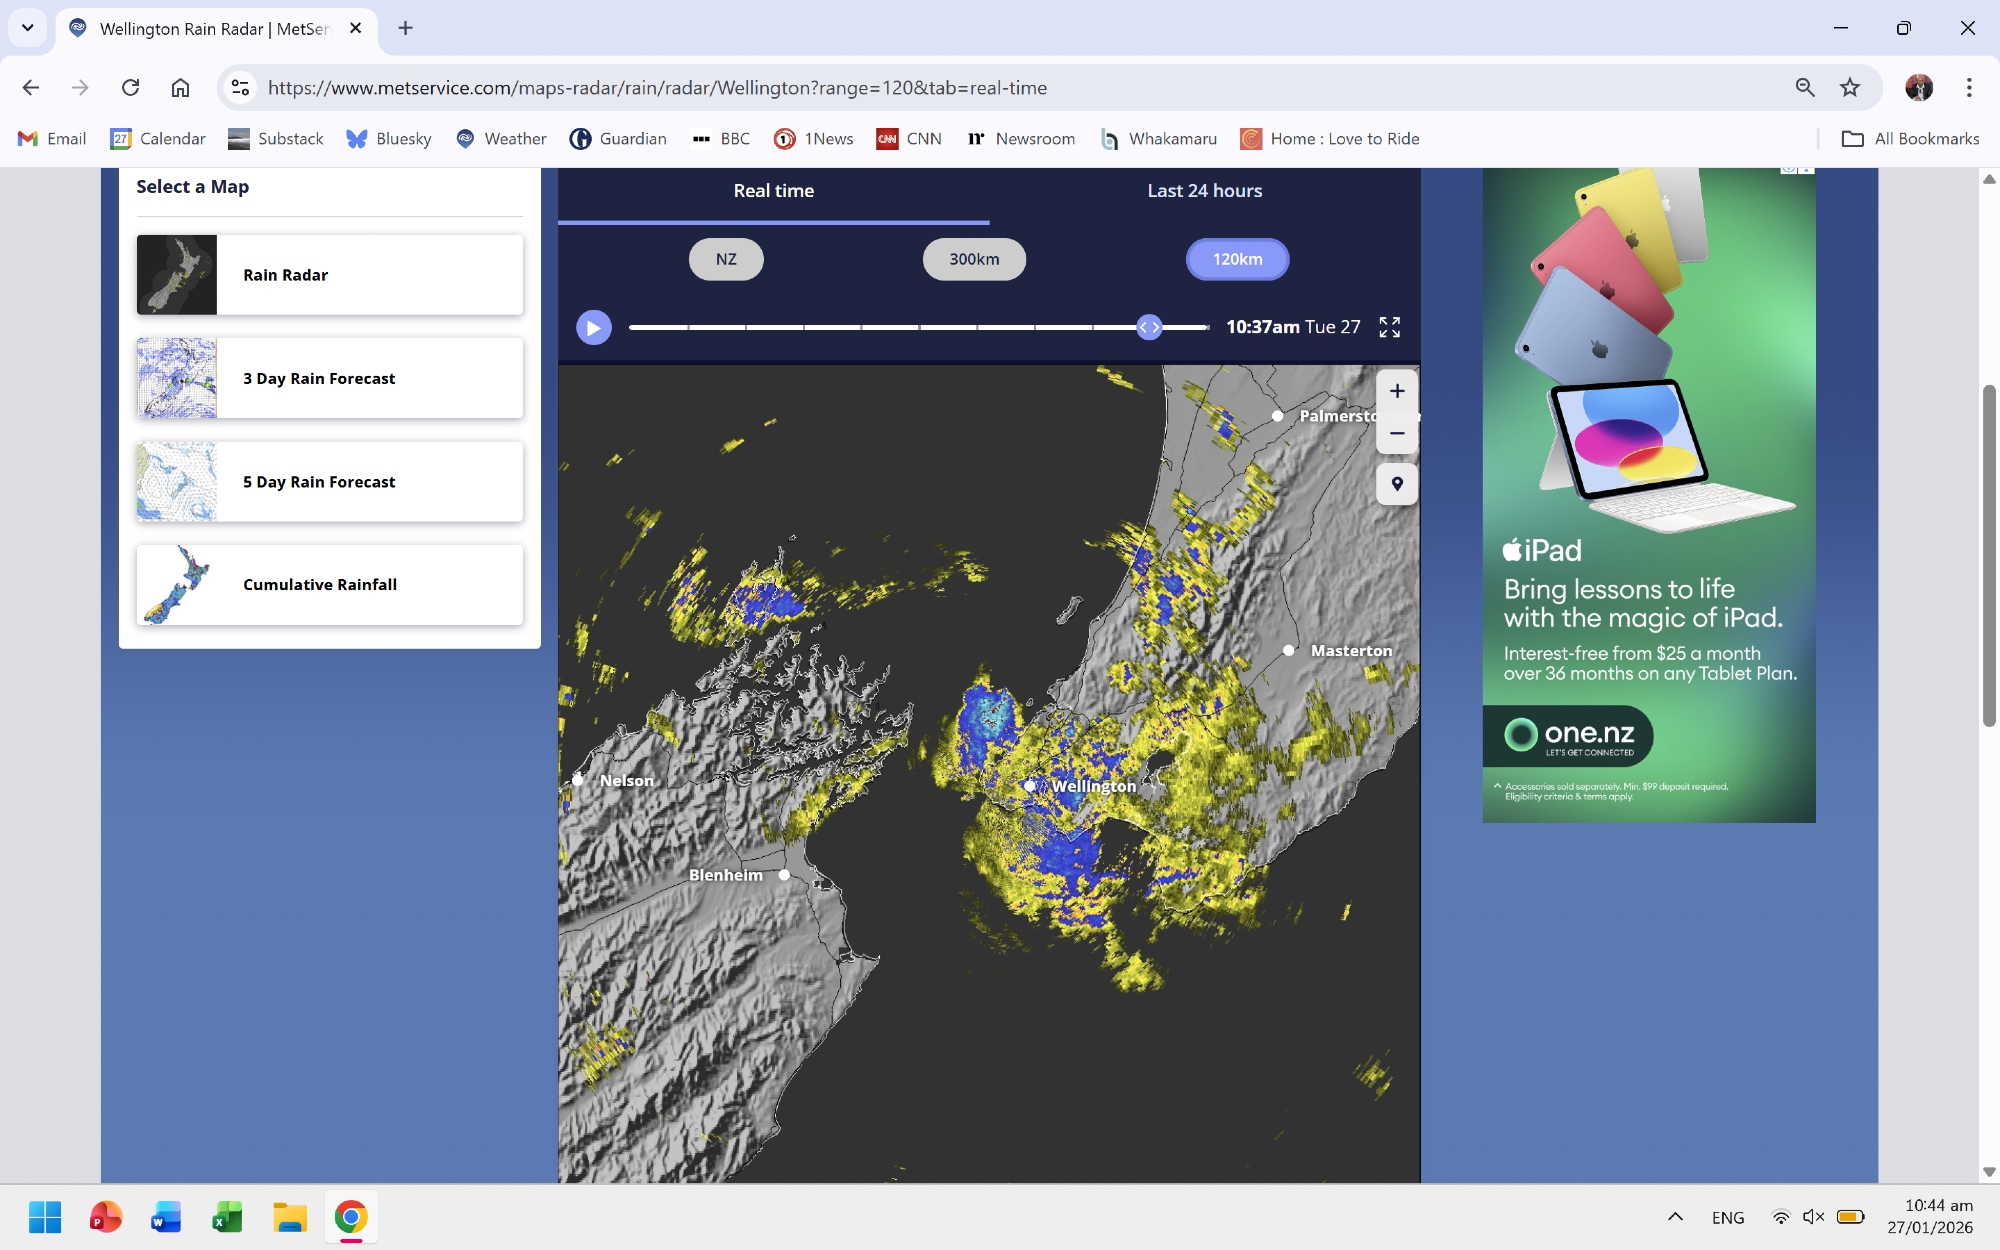The width and height of the screenshot is (2000, 1250).
Task: Switch to the Last 24 hours tab
Action: click(x=1204, y=191)
